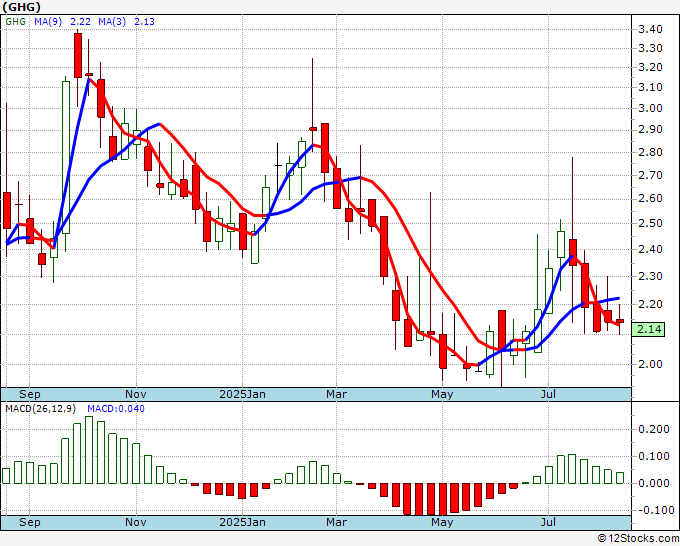The image size is (680, 546).
Task: Click the MA(3) legend label
Action: click(112, 22)
